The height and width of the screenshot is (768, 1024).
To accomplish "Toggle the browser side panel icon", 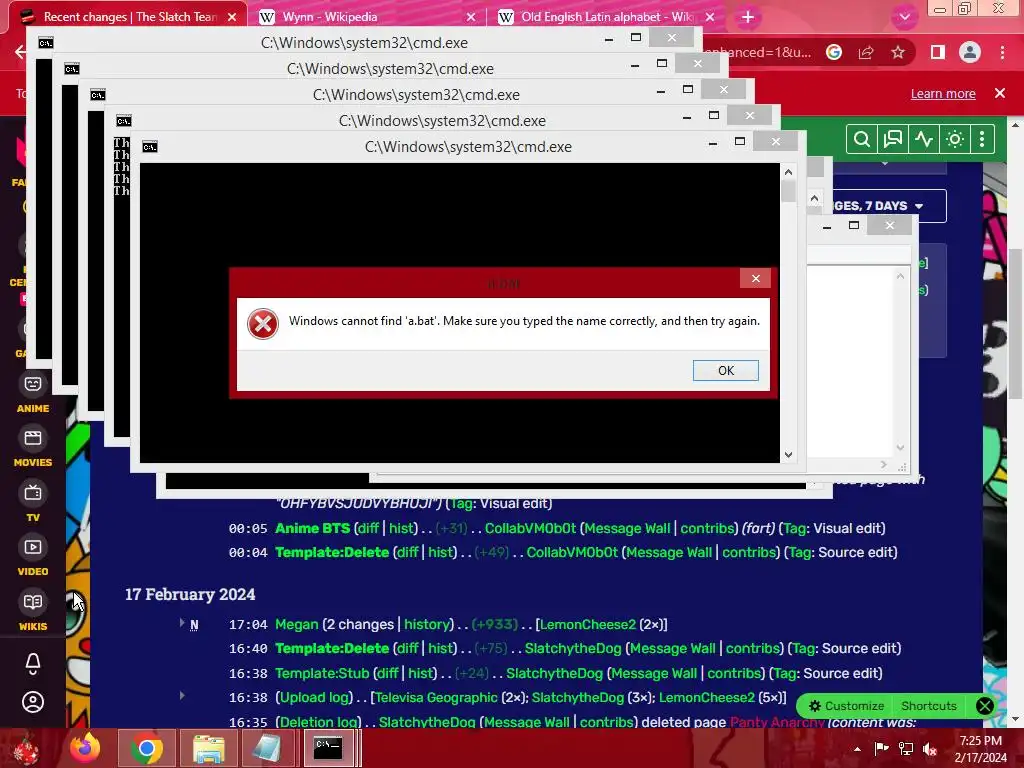I will pyautogui.click(x=937, y=52).
